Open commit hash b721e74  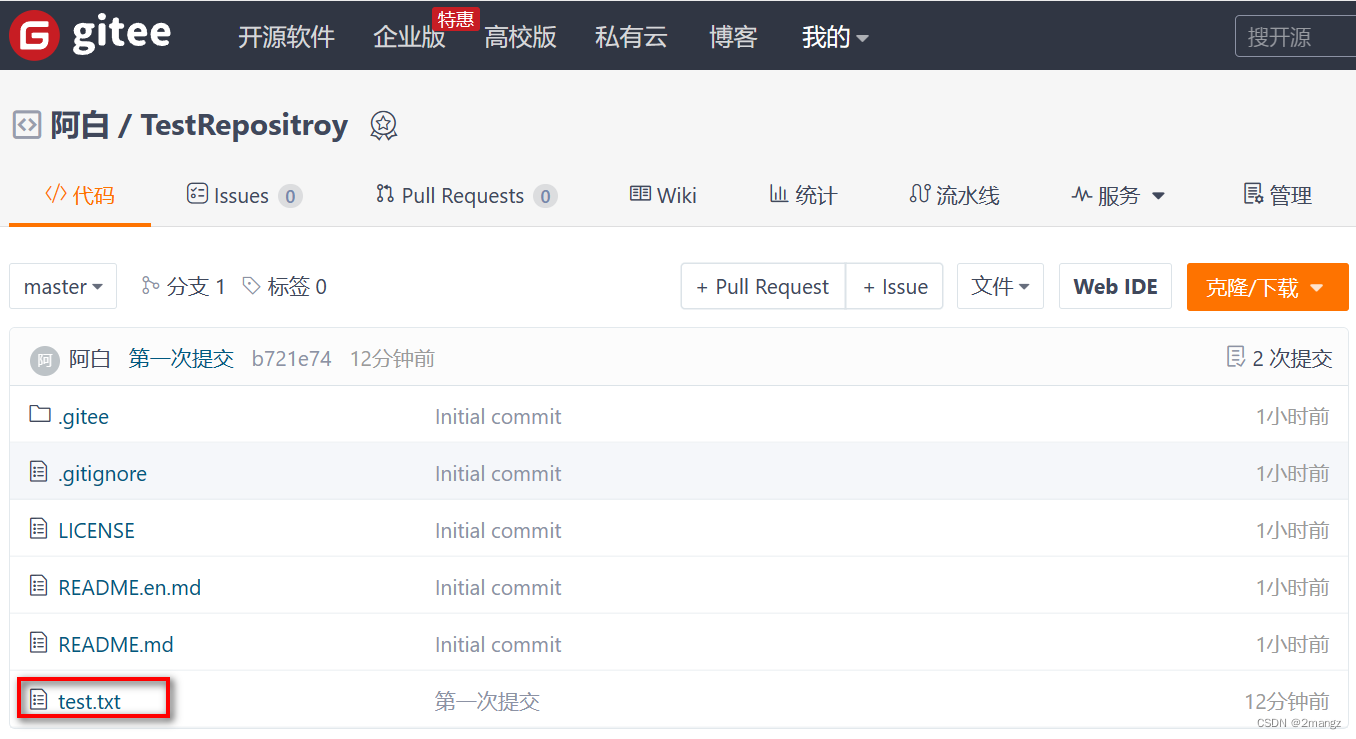[x=291, y=359]
